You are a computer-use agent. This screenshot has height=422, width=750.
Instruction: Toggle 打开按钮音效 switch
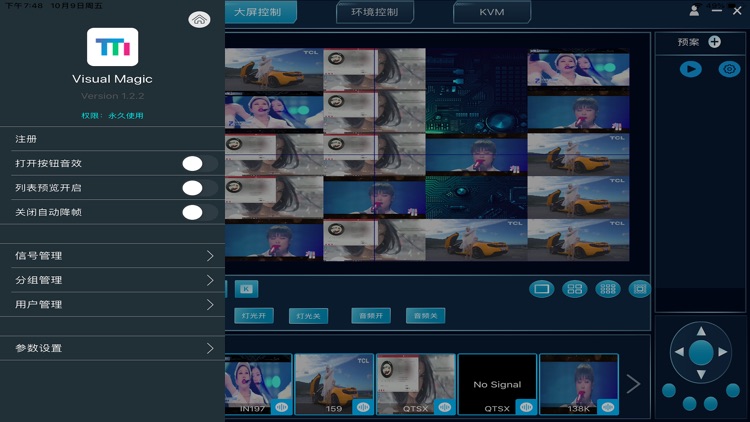[199, 164]
